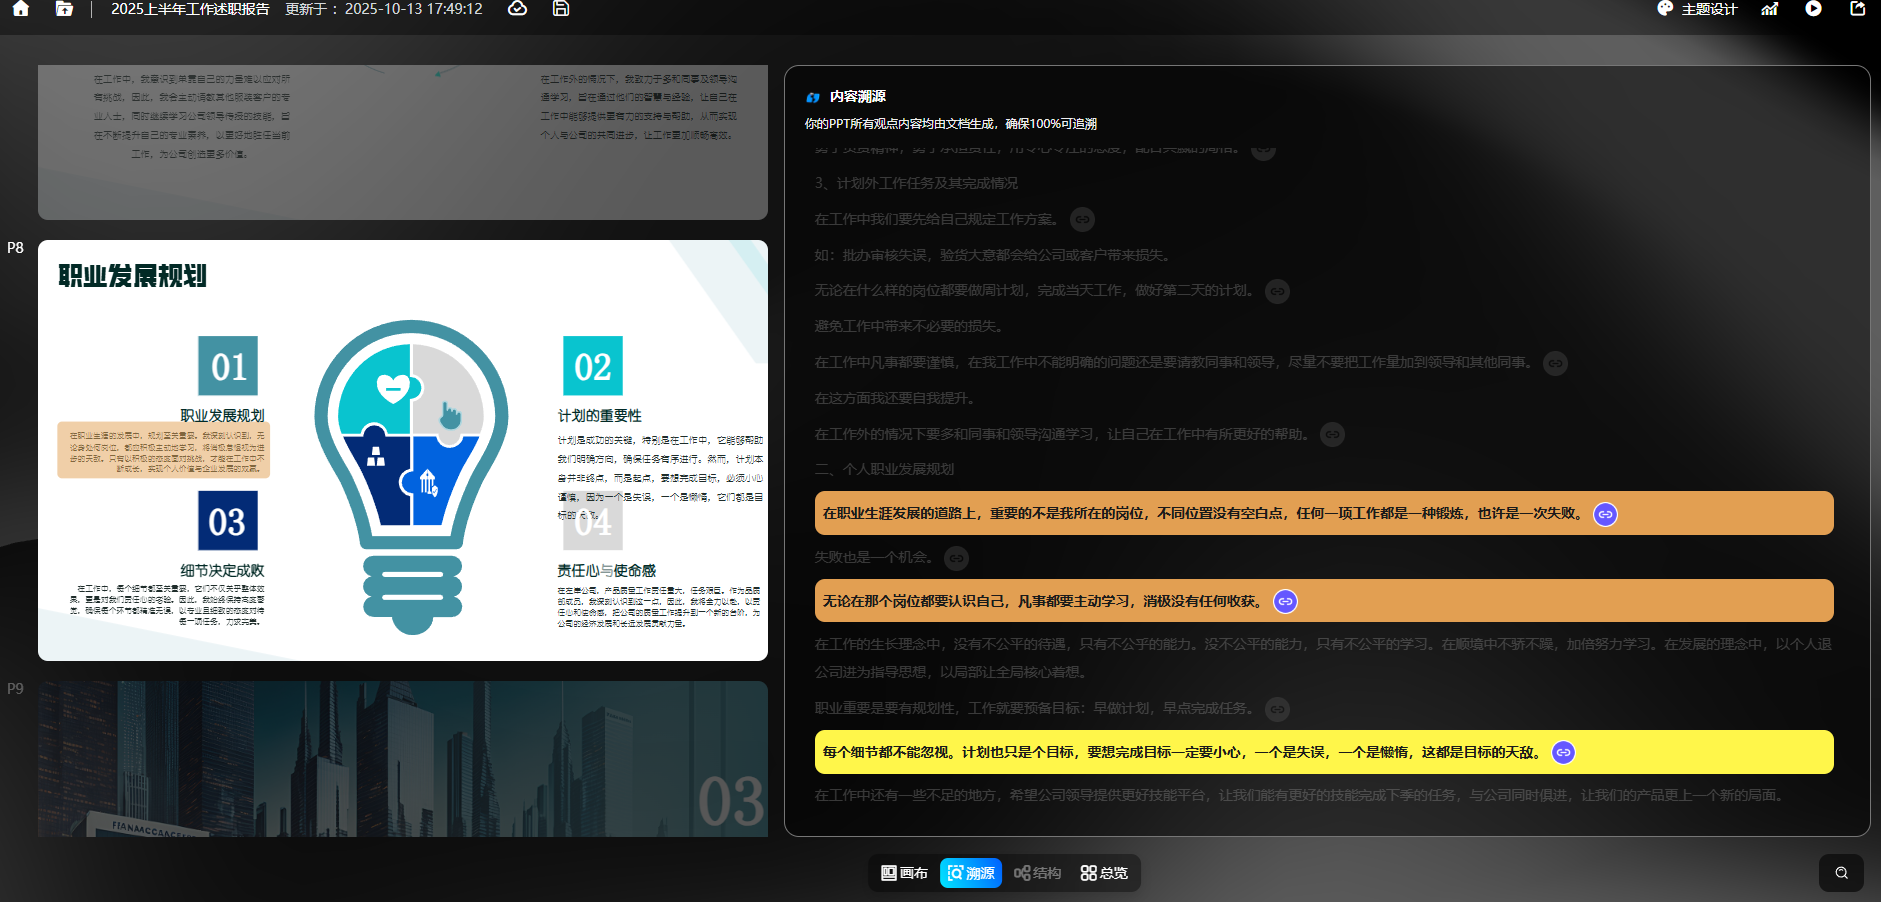Save the presentation with disk icon
1881x902 pixels.
(x=561, y=9)
